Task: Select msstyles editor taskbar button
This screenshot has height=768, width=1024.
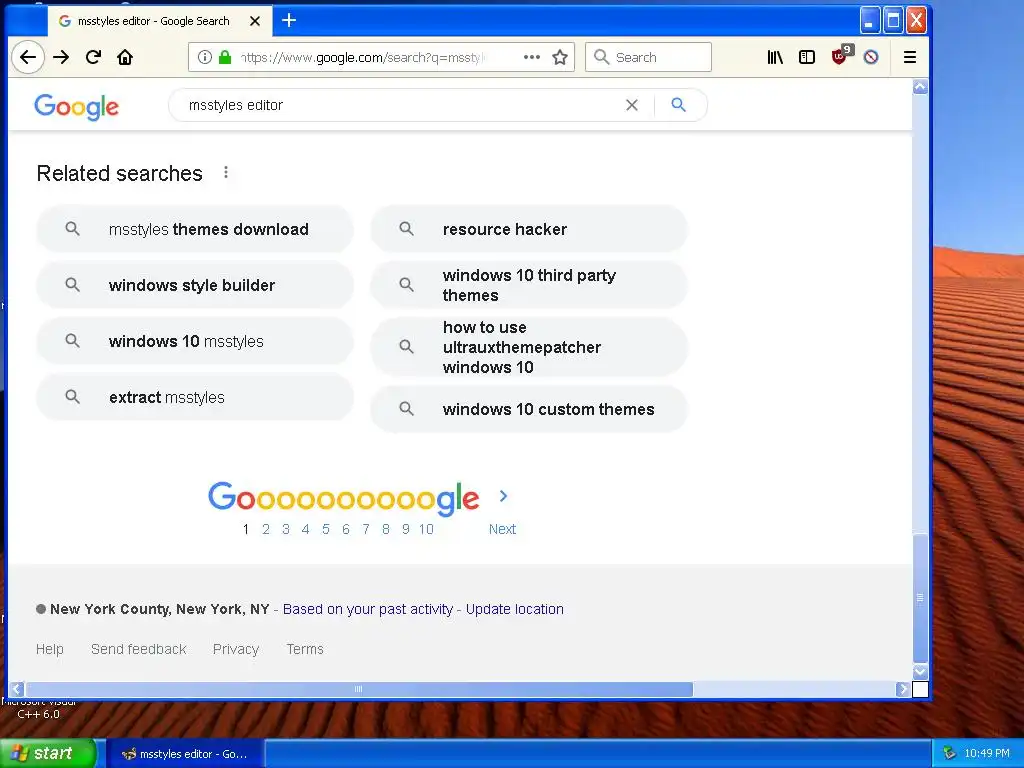Action: click(x=185, y=754)
